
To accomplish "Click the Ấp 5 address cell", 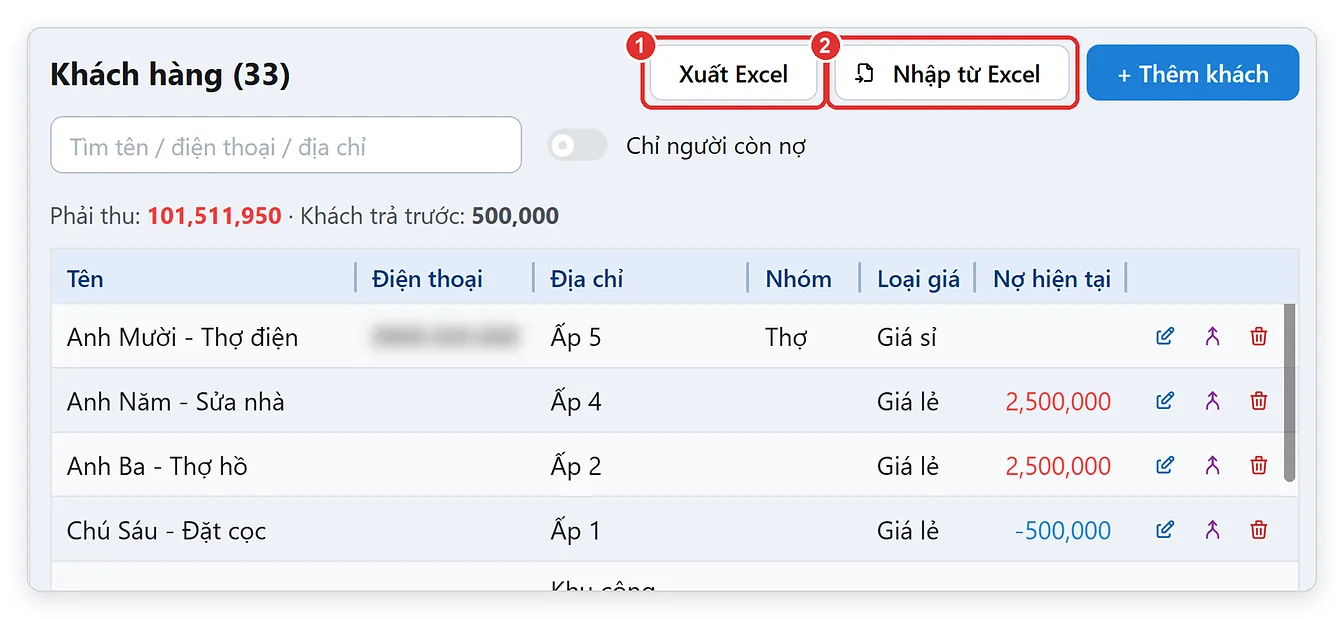I will [576, 337].
